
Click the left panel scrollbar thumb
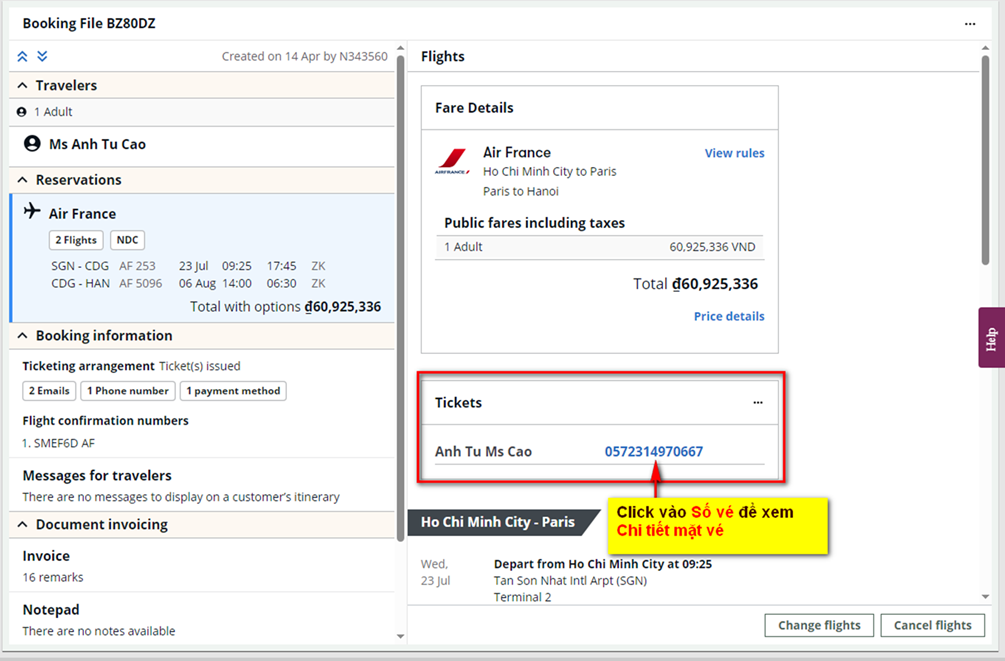[401, 298]
